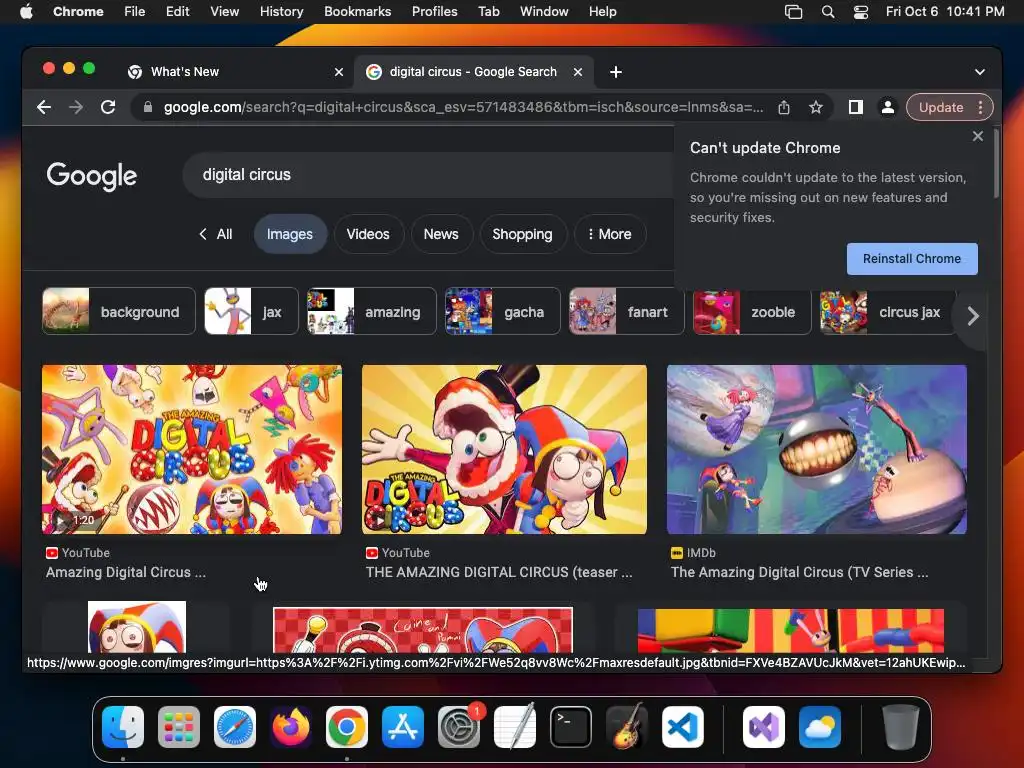The image size is (1024, 768).
Task: Open Shopping results
Action: 522,234
